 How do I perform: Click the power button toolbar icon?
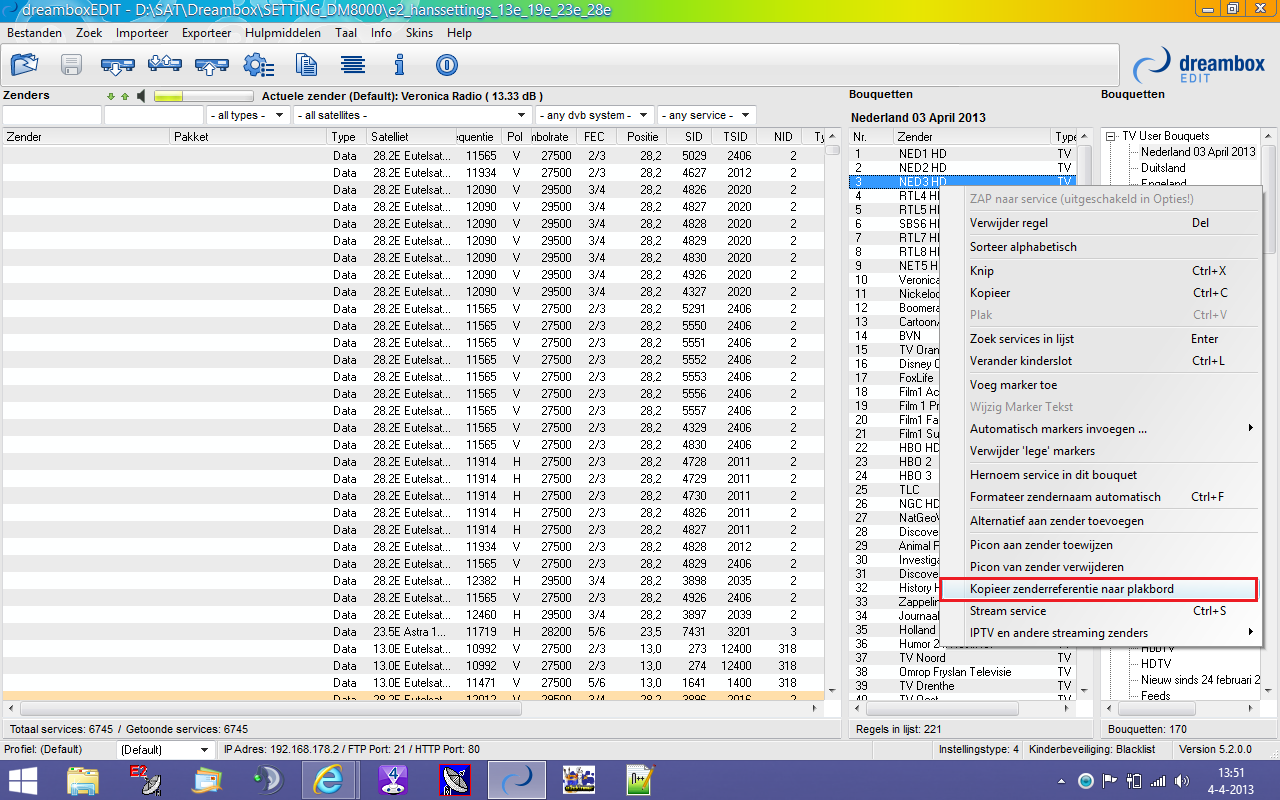coord(446,66)
